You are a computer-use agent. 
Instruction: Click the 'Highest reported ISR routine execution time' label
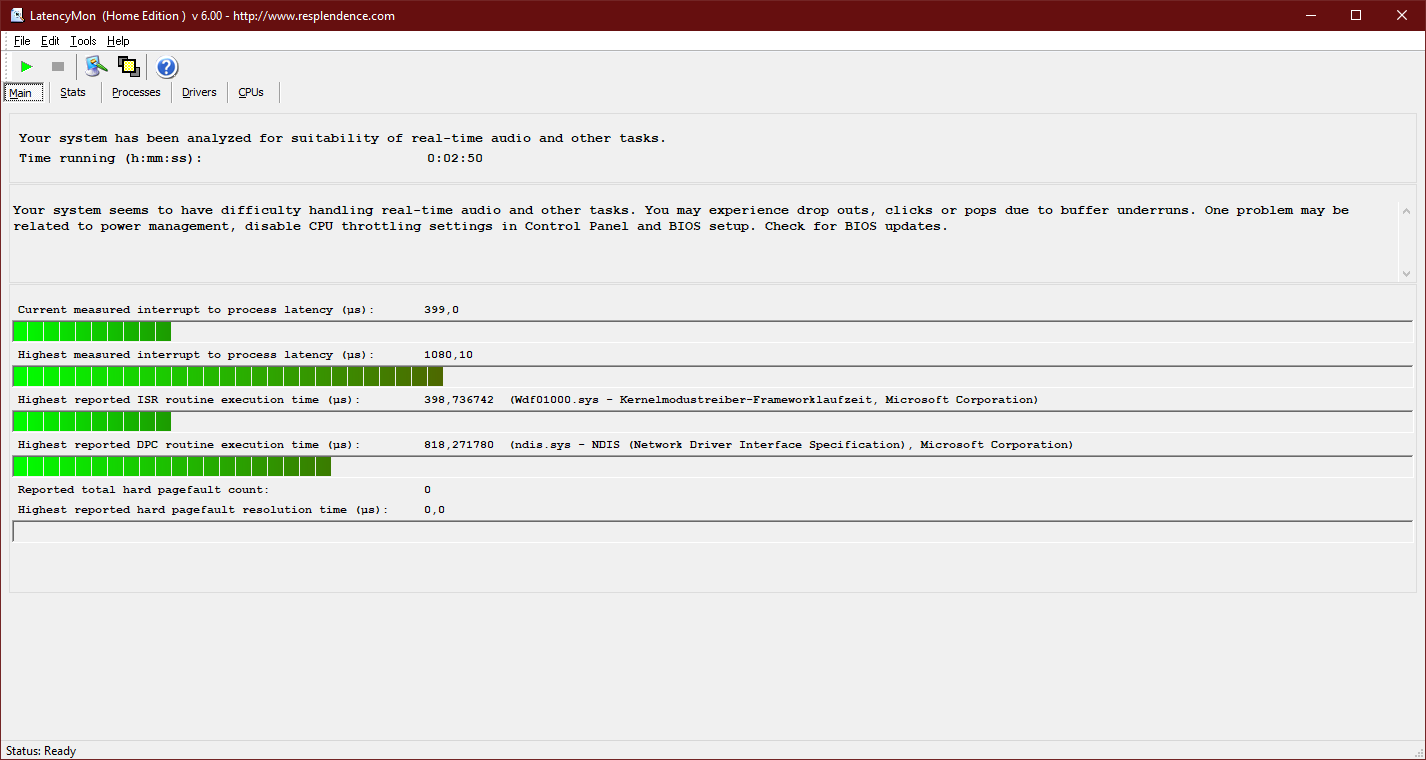[189, 400]
